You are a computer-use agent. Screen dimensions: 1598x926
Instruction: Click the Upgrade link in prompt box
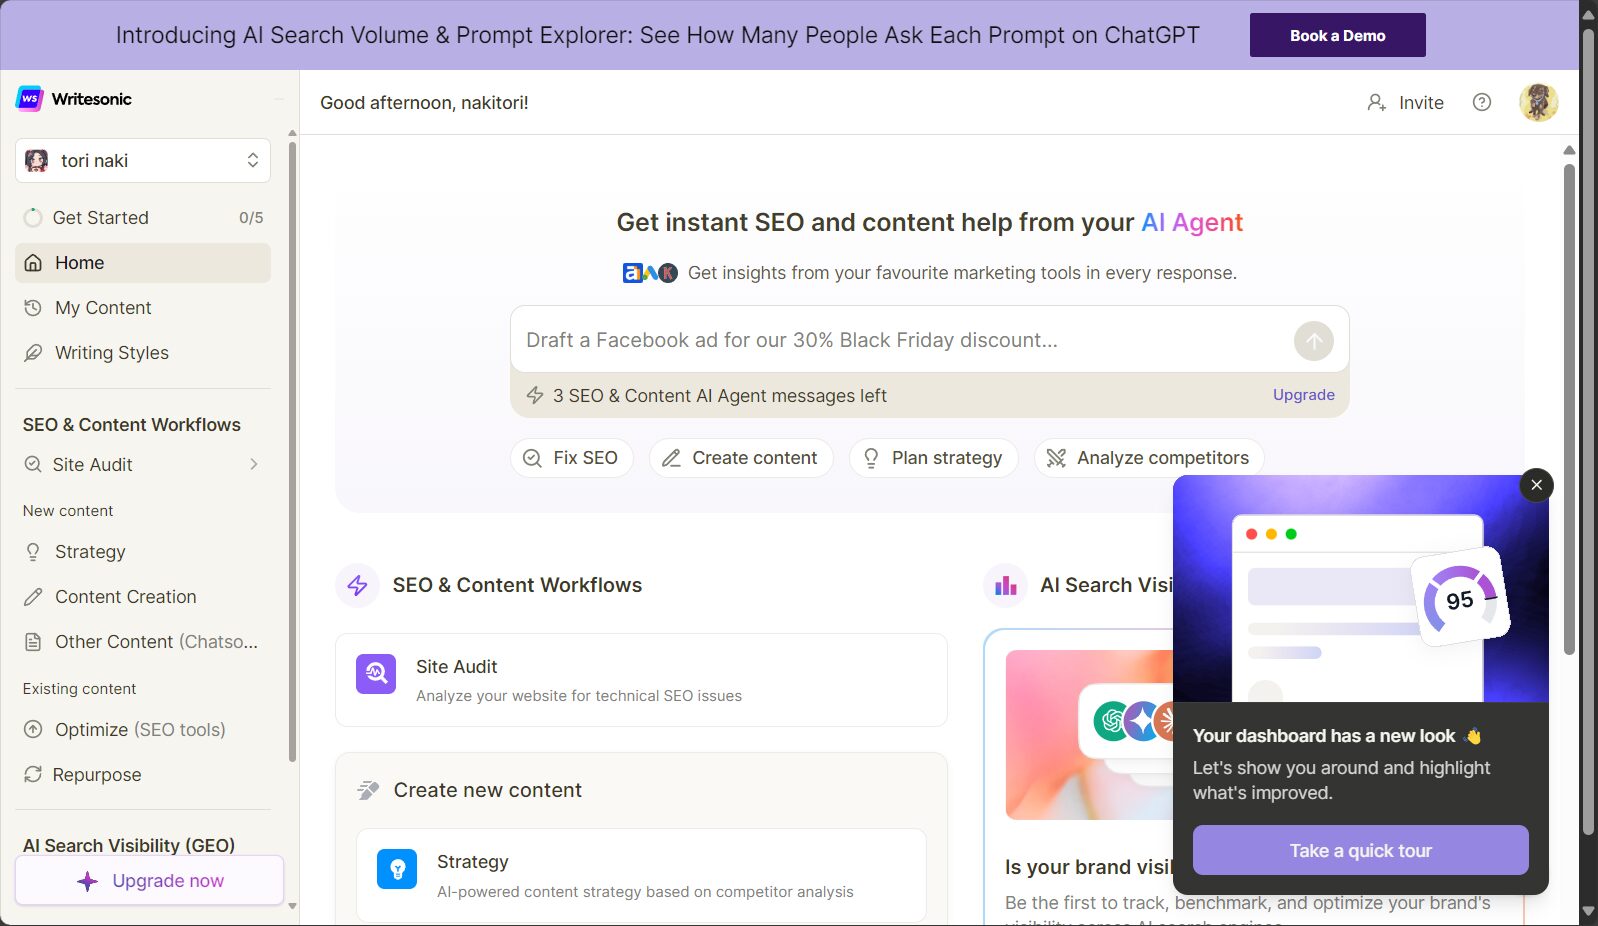tap(1303, 395)
